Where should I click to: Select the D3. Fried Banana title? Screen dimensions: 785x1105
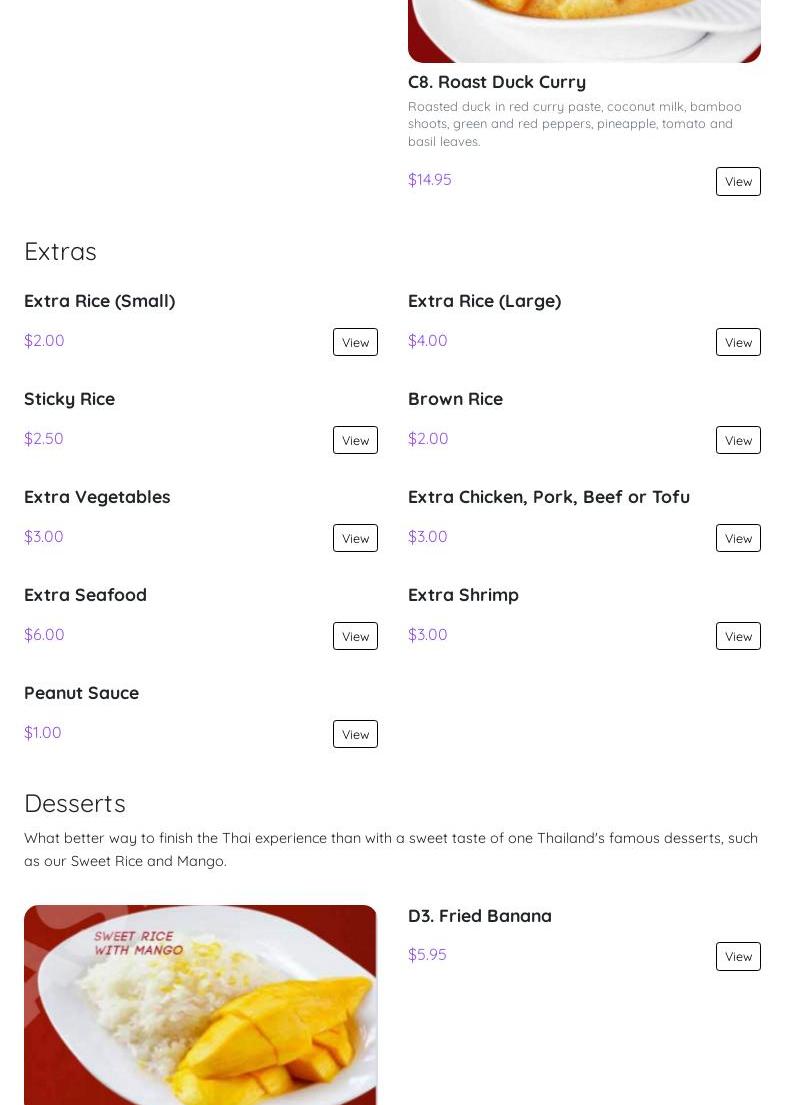(x=480, y=915)
